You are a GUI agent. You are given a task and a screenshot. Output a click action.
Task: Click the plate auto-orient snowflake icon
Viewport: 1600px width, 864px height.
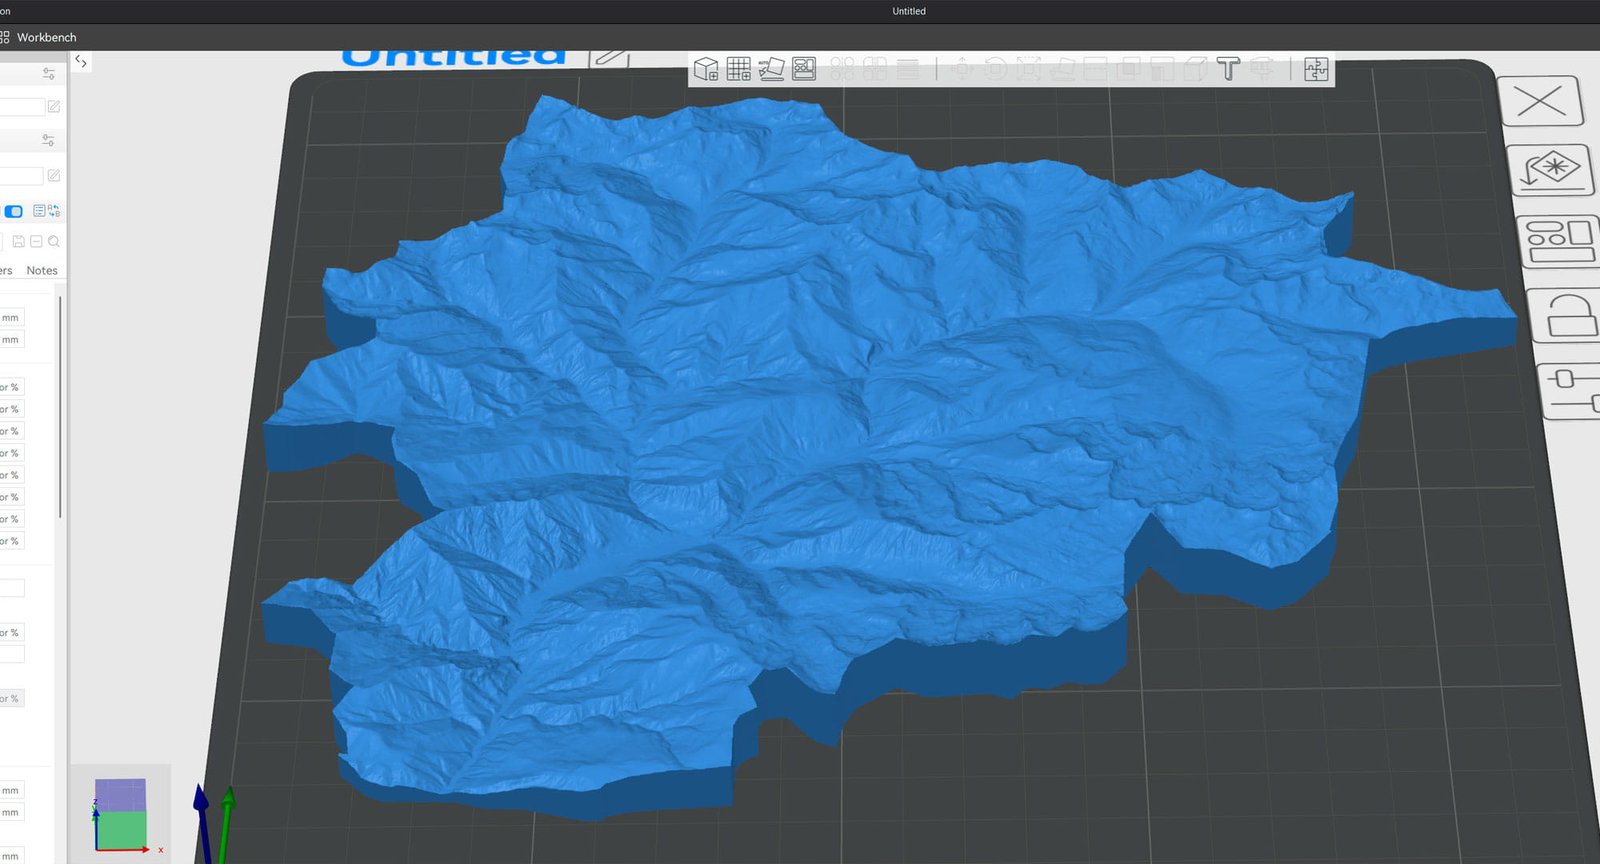point(1552,169)
